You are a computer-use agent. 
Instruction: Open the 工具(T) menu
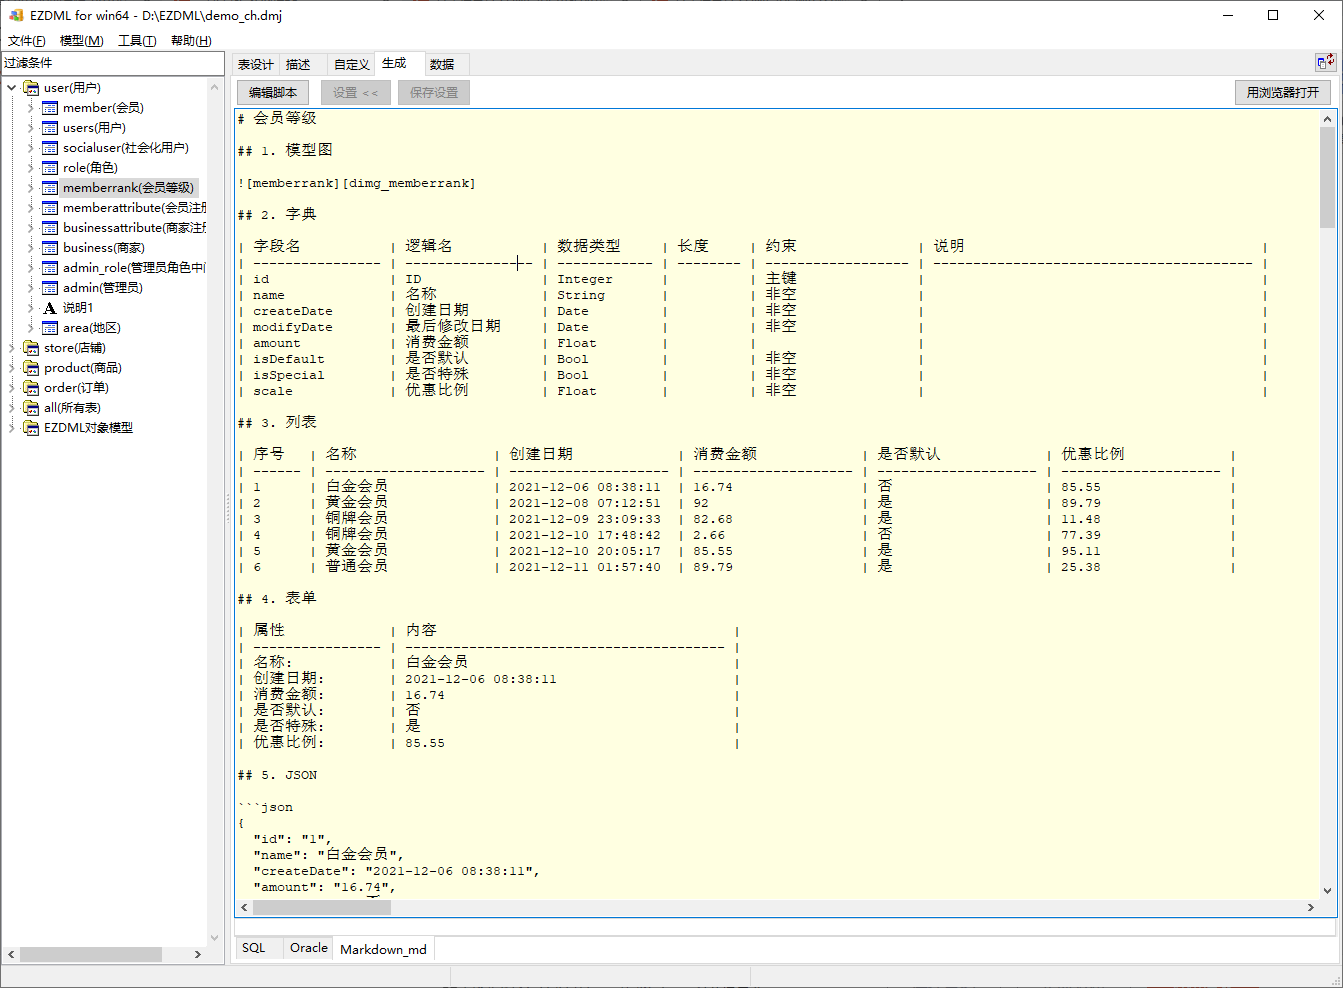pyautogui.click(x=137, y=41)
